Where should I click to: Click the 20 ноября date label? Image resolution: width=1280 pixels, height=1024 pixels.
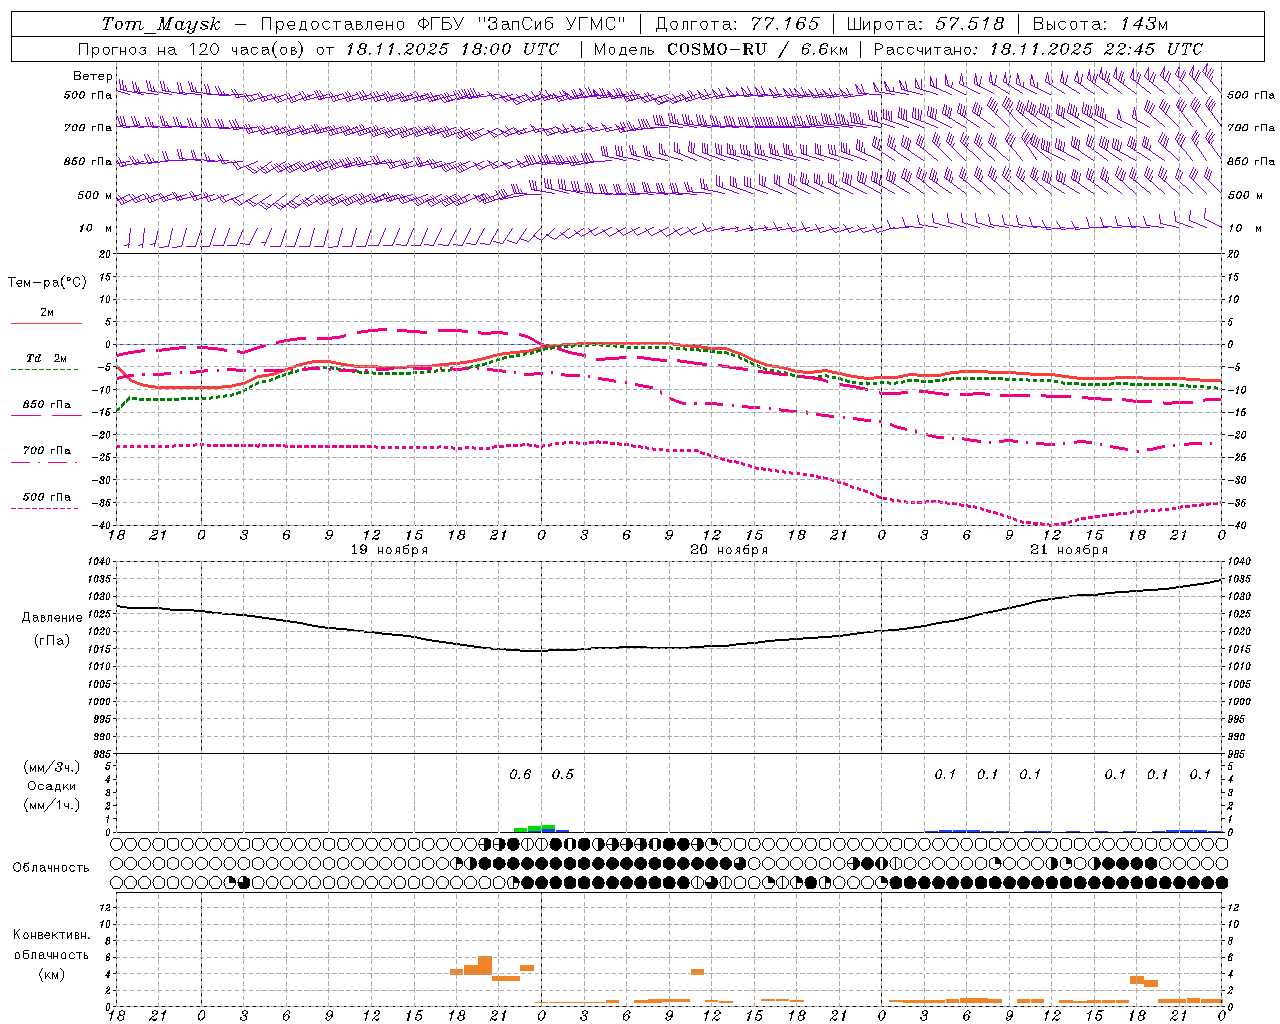pos(729,550)
